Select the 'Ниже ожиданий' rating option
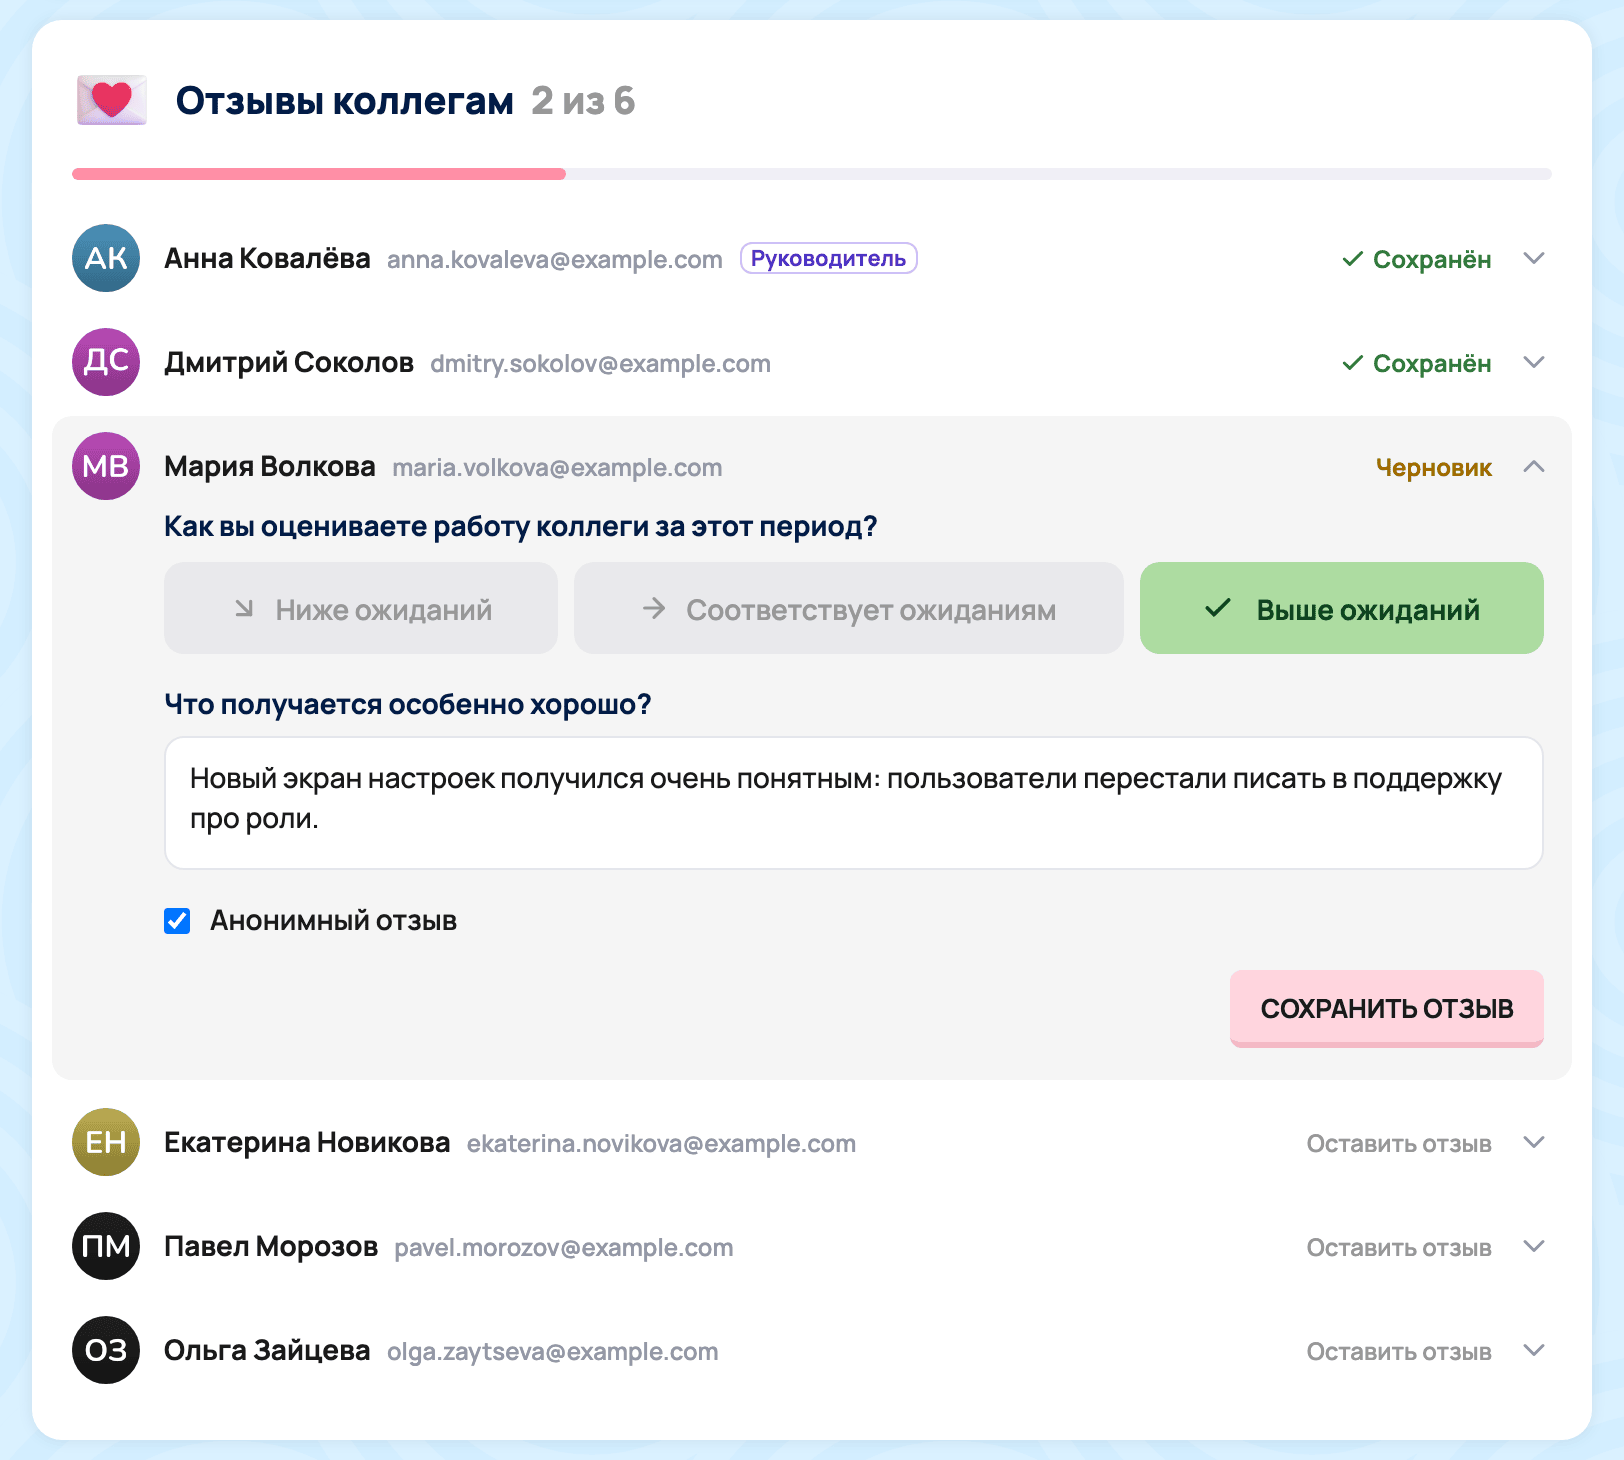 (361, 608)
